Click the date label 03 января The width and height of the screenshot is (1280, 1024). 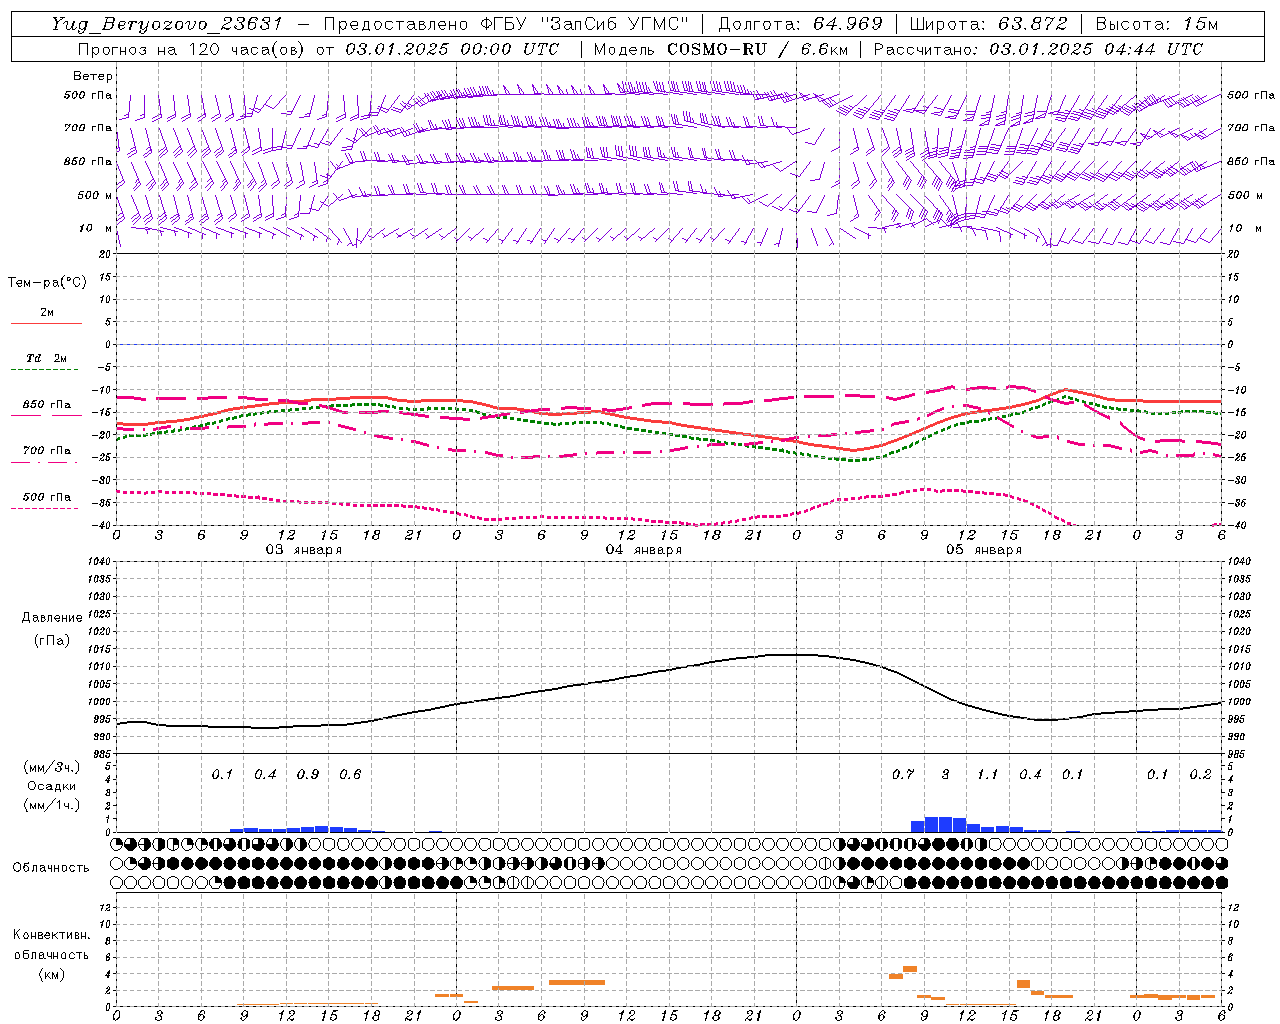303,550
